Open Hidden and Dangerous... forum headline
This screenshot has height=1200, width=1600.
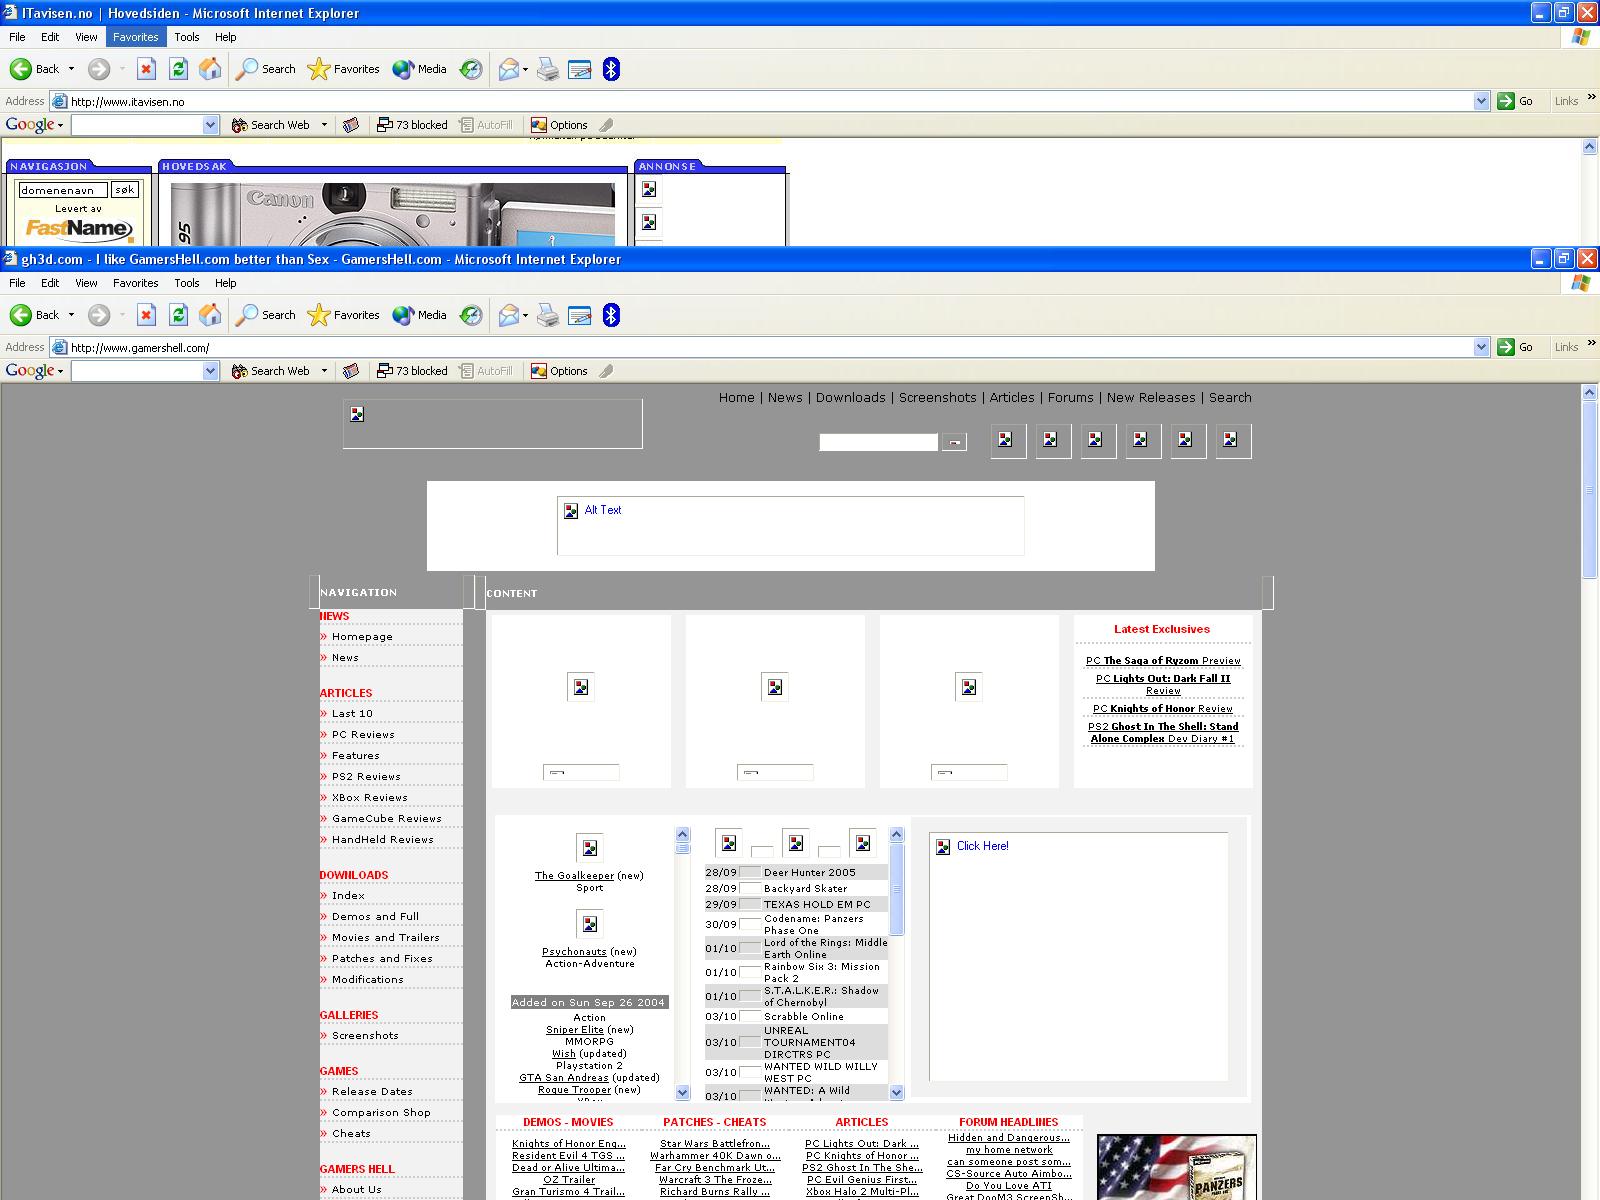click(x=1008, y=1137)
